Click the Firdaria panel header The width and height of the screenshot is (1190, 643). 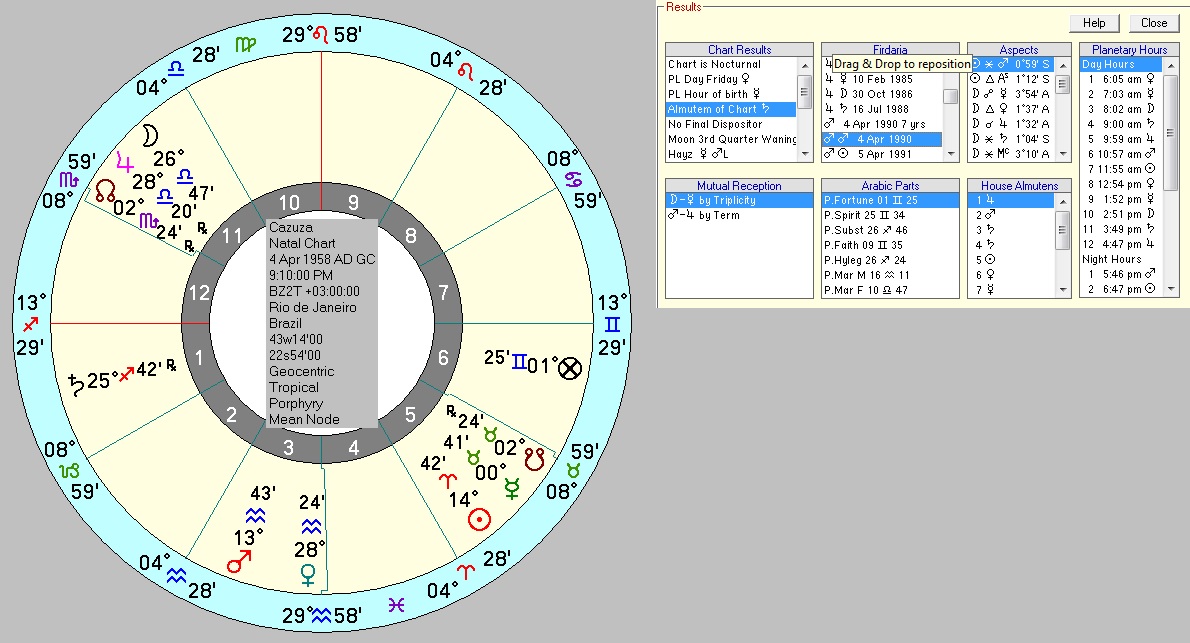[x=890, y=49]
